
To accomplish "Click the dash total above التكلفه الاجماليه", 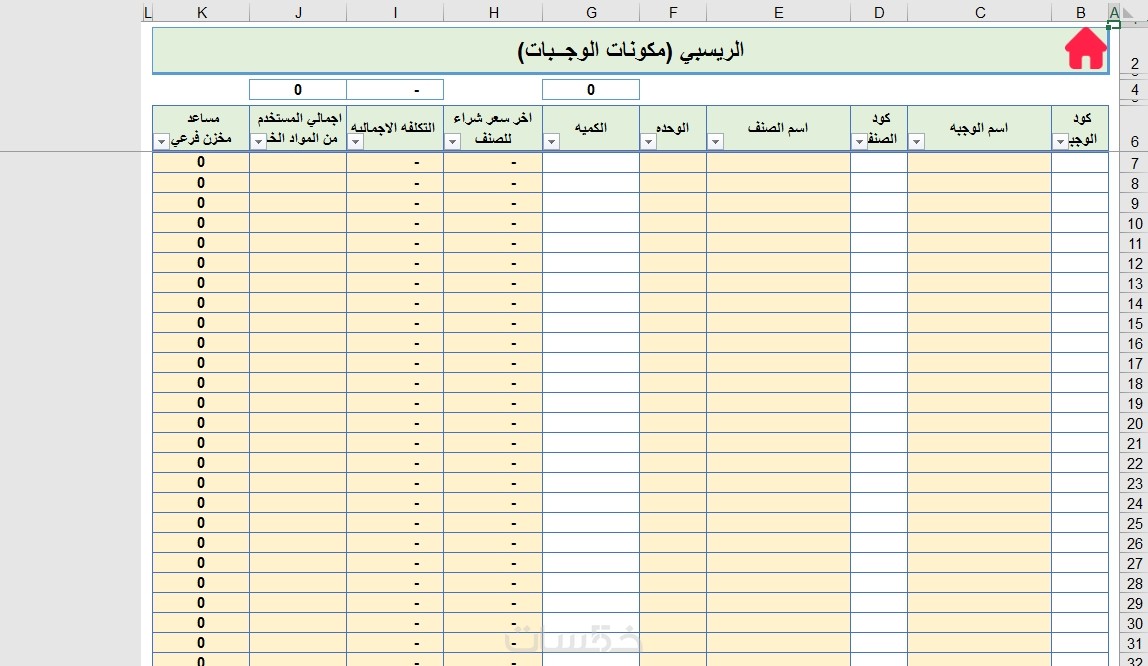I will (x=395, y=89).
